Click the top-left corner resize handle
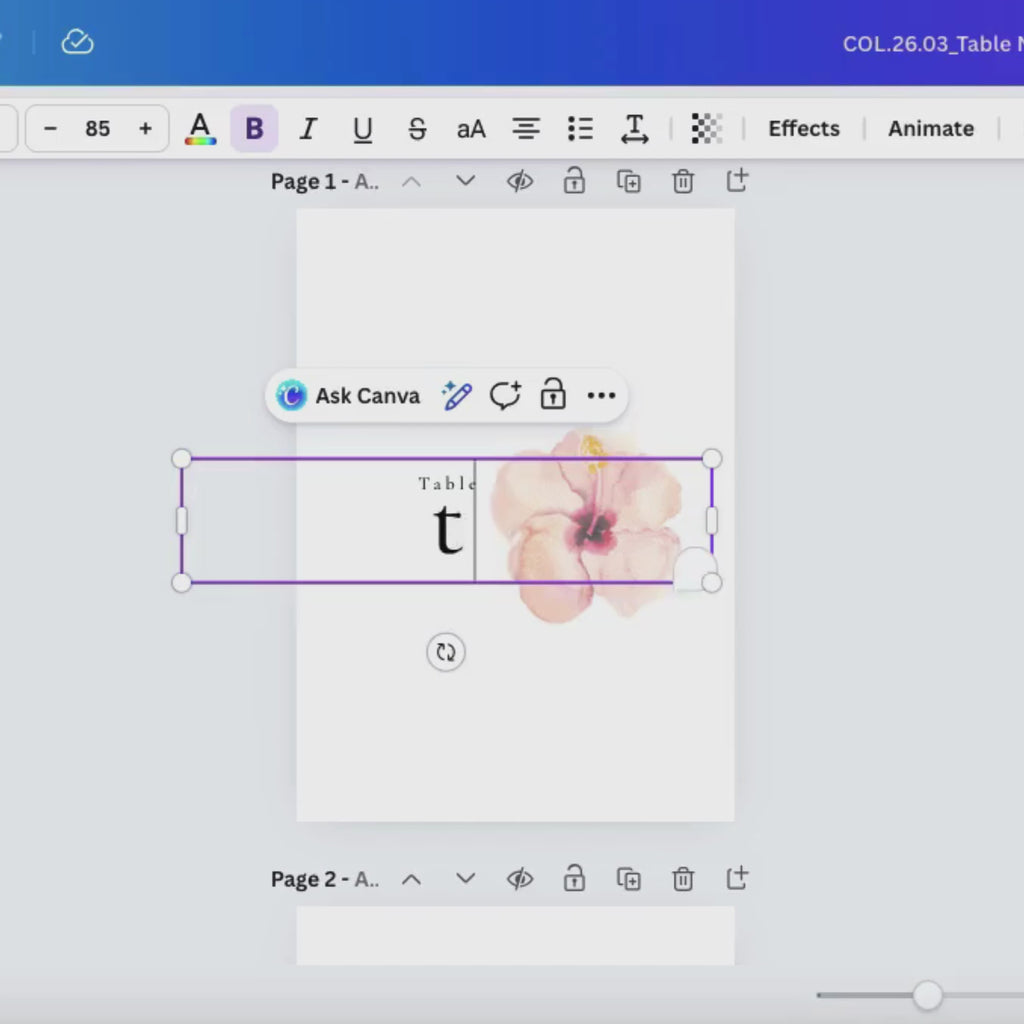The height and width of the screenshot is (1024, 1024). coord(182,458)
